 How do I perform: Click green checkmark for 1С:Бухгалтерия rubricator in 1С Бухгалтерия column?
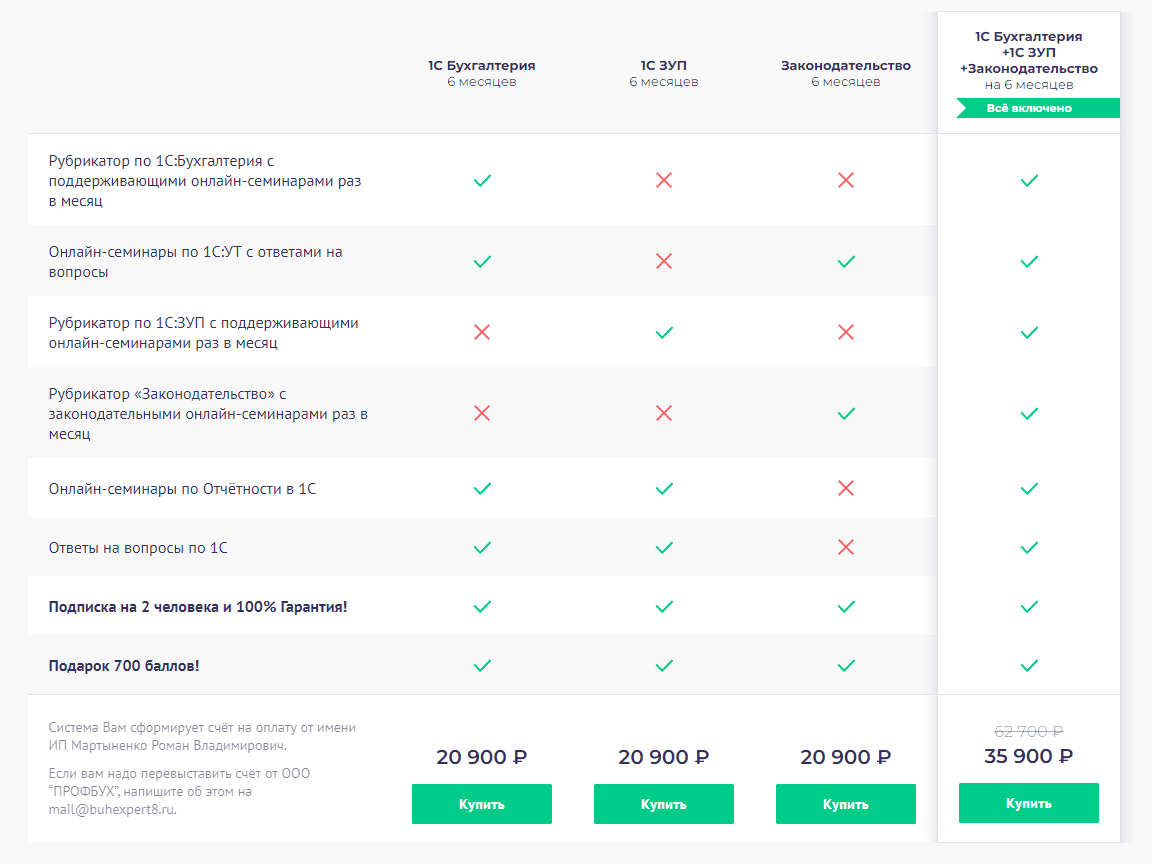coord(482,181)
